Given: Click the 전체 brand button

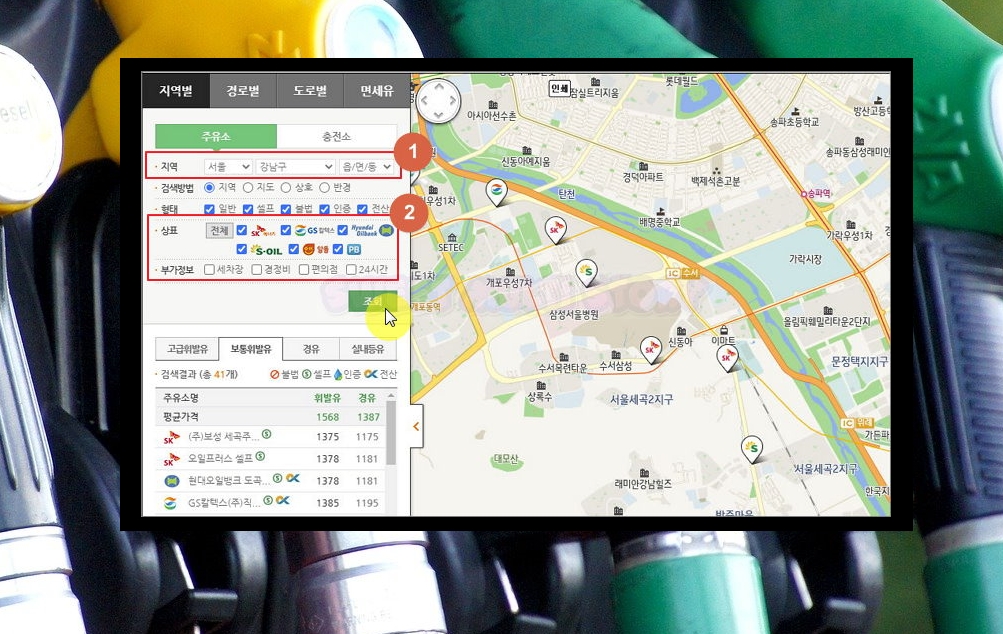Looking at the screenshot, I should pos(219,230).
